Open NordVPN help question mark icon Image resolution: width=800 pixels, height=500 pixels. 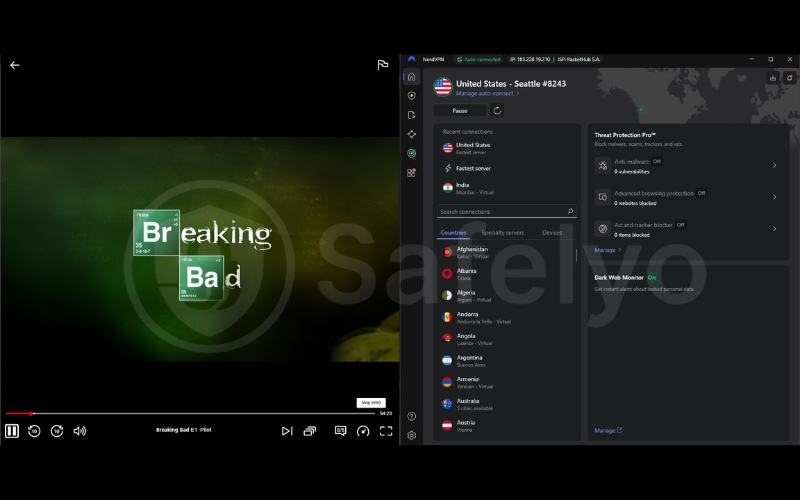tap(412, 416)
